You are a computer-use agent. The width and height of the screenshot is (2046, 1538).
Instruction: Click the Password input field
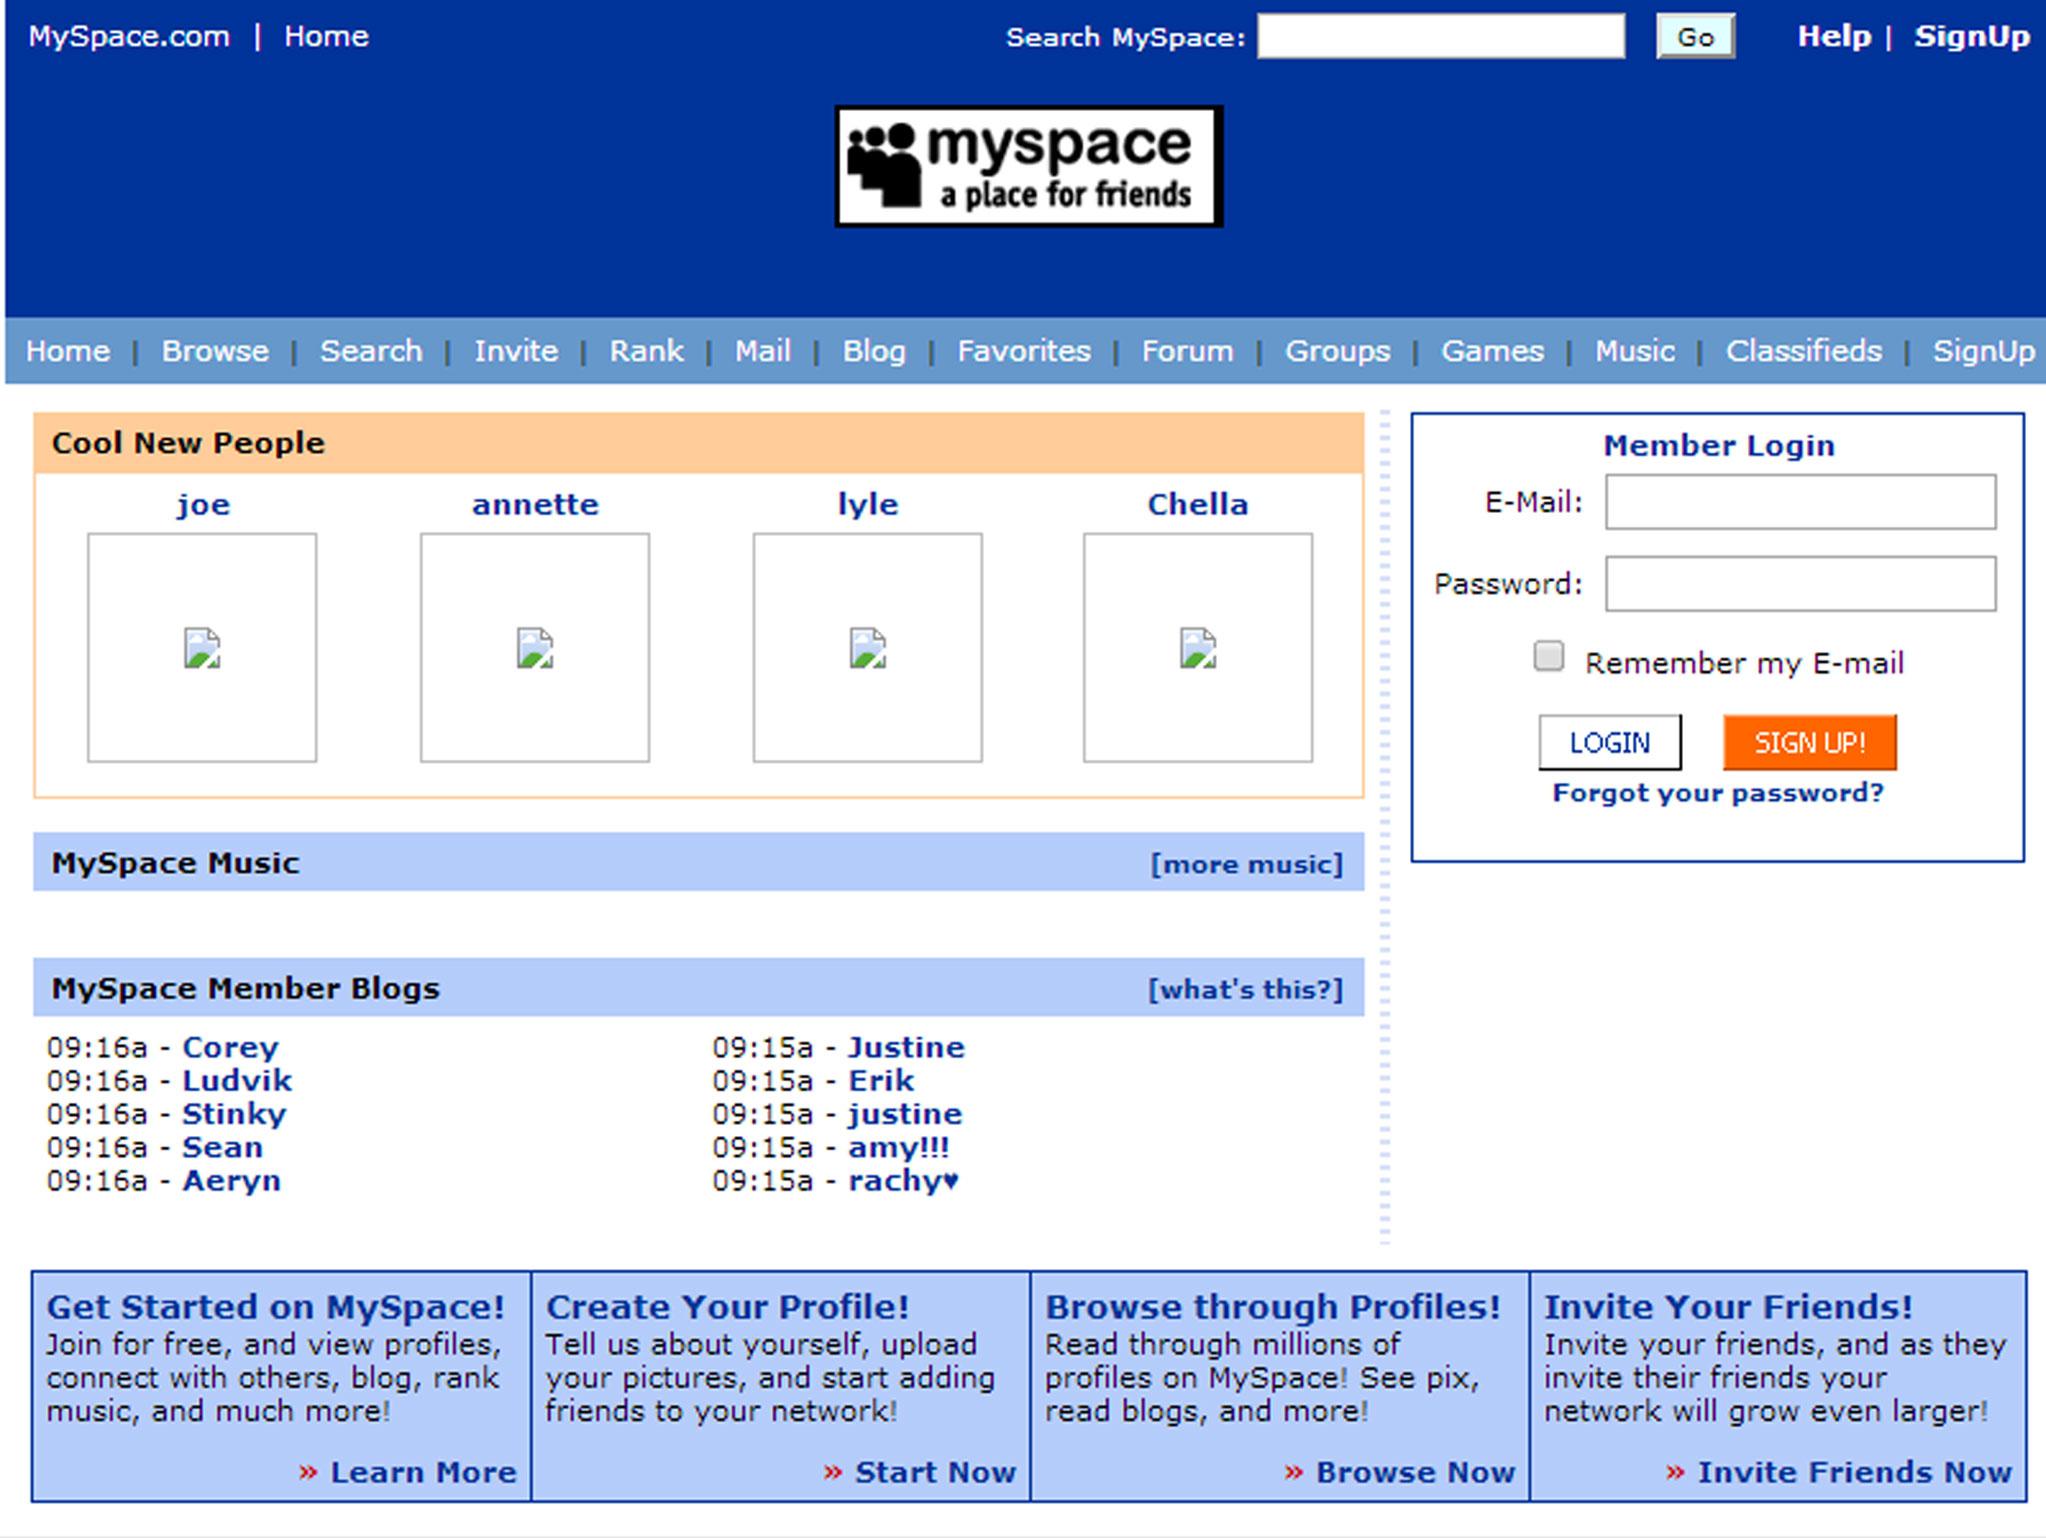coord(1800,584)
